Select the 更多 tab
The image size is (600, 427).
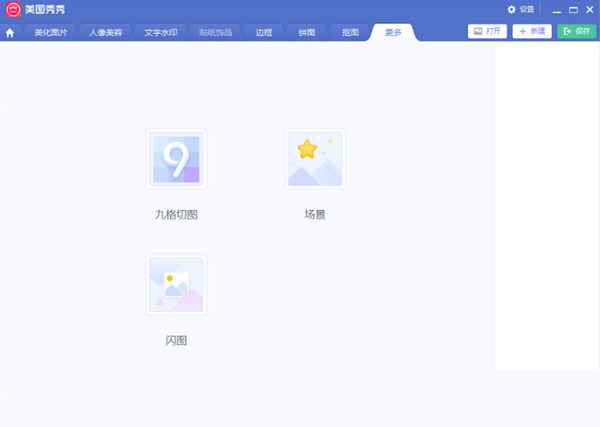pos(393,32)
